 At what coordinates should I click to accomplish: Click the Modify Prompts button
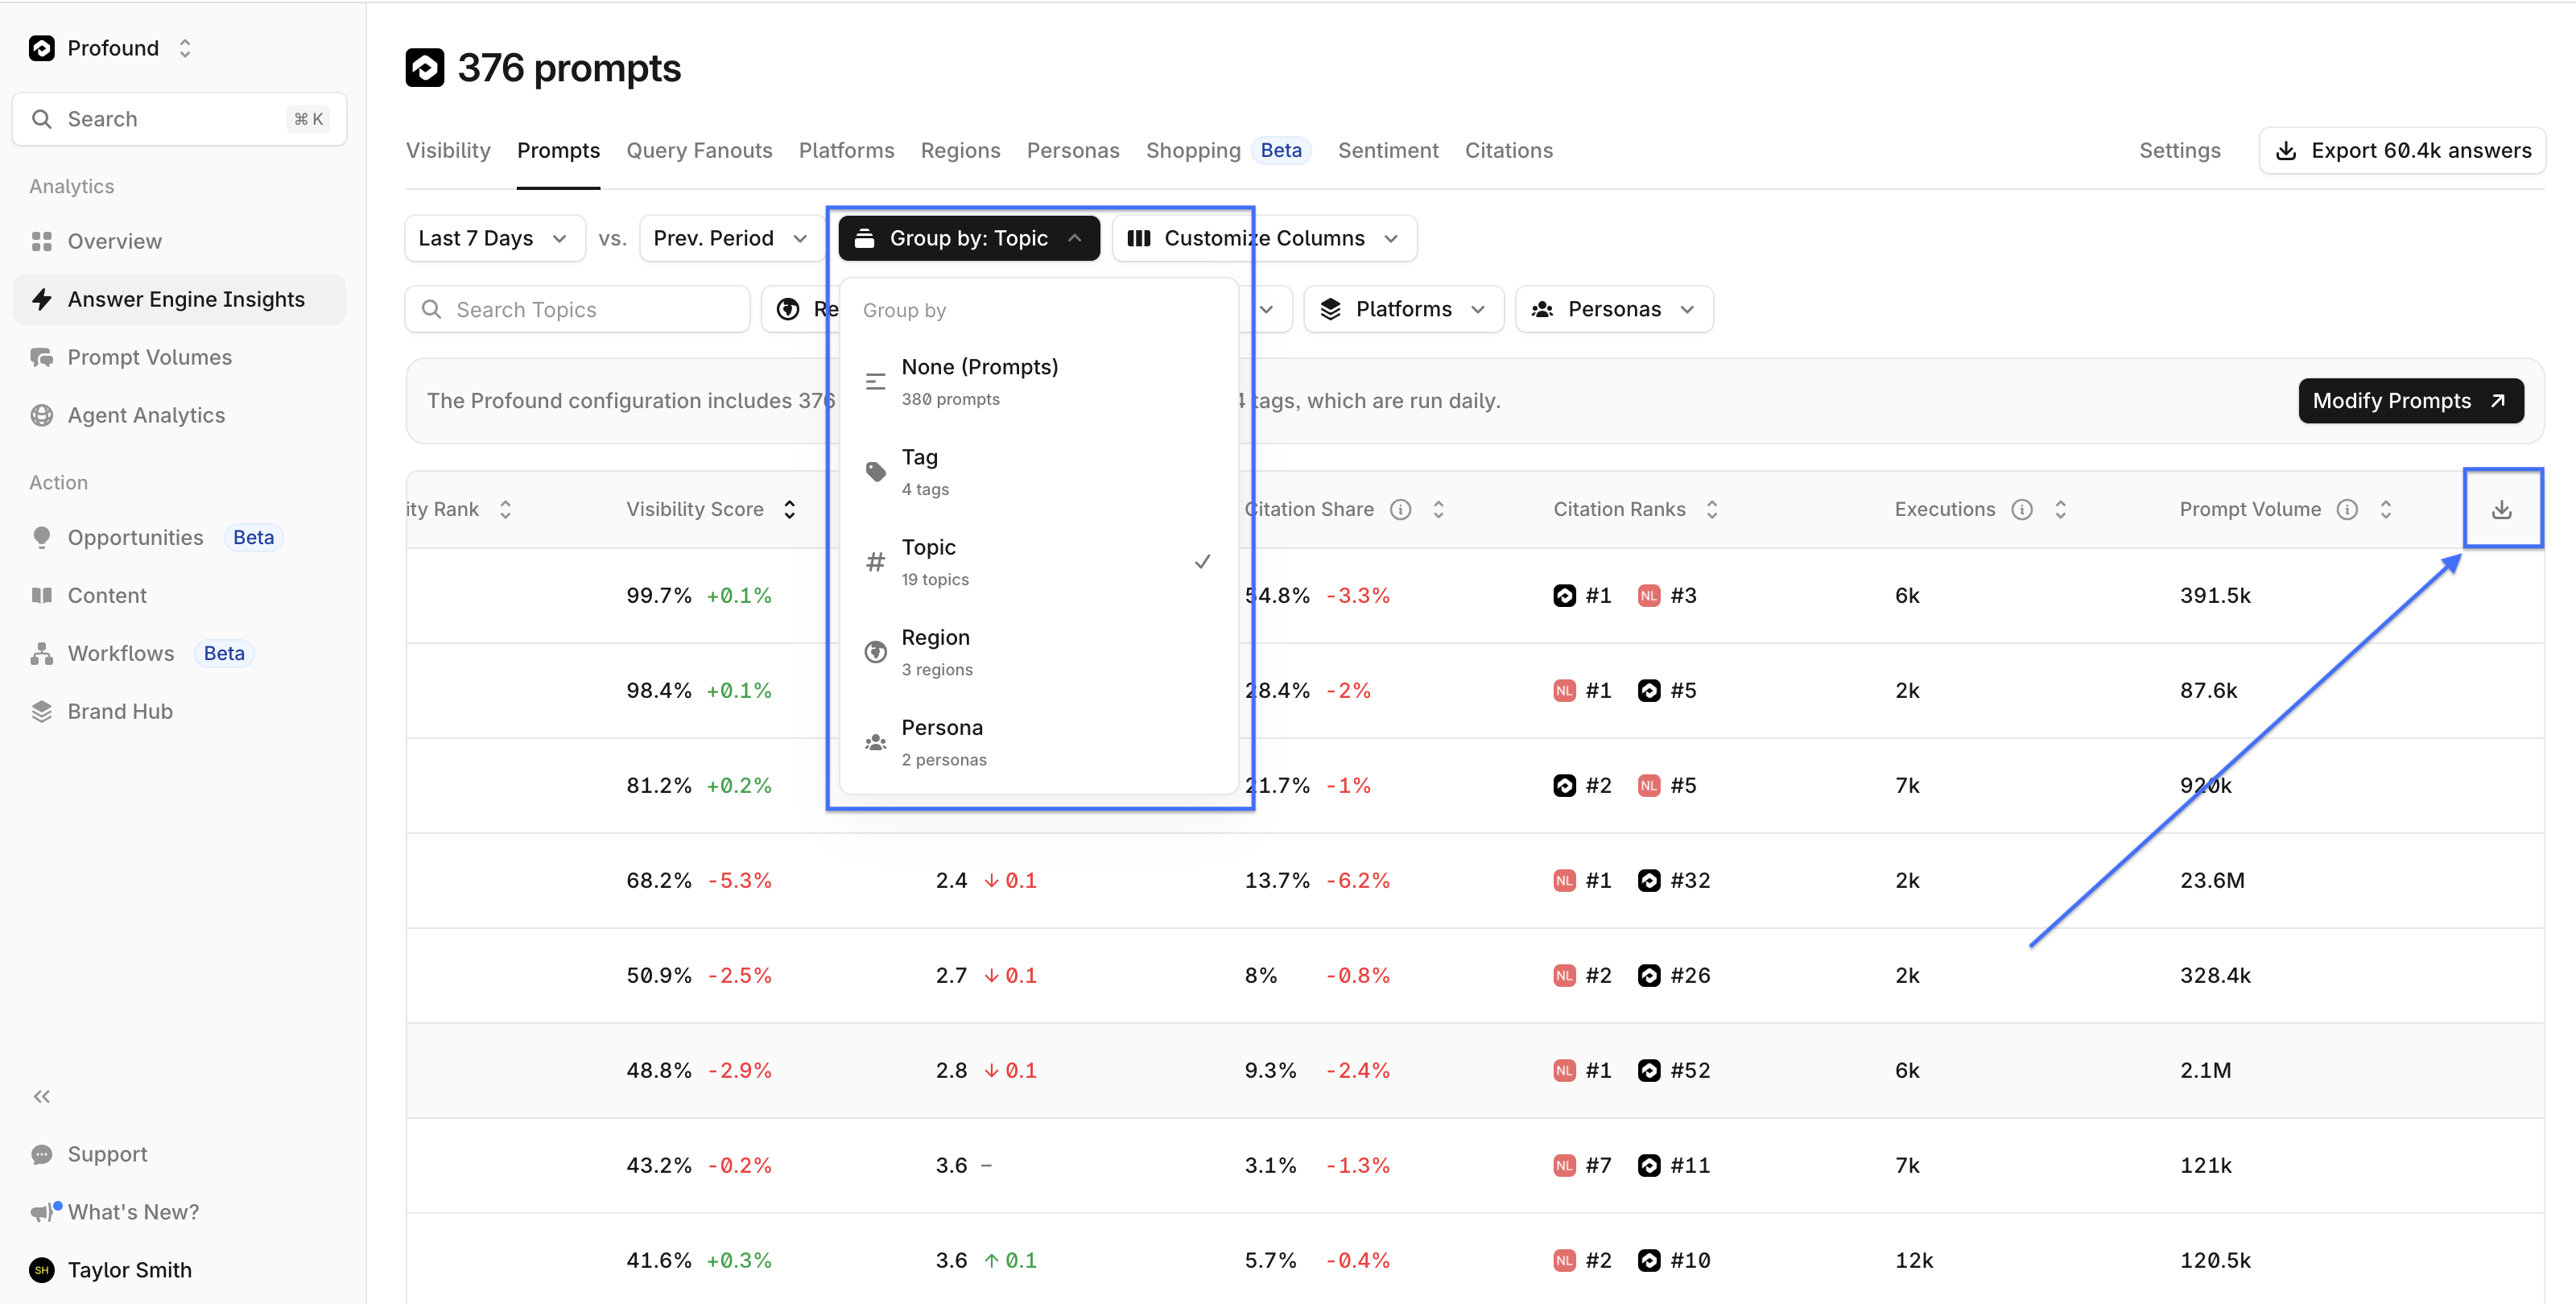(2410, 400)
